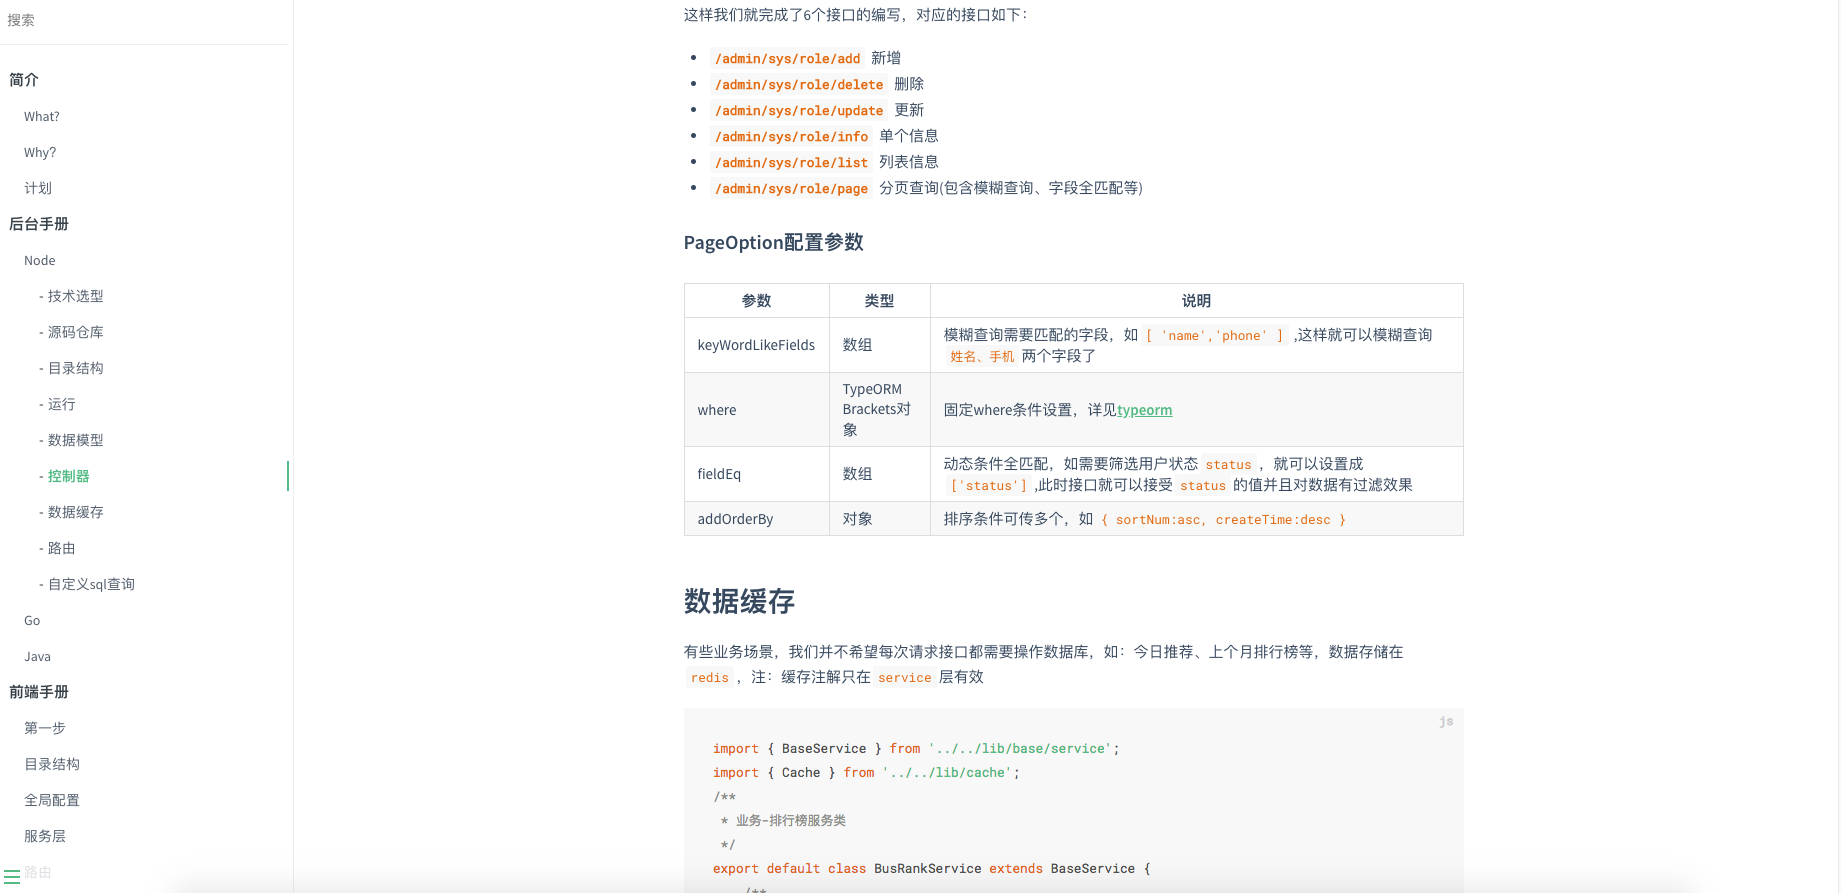Expand the Go section in sidebar

pos(32,620)
